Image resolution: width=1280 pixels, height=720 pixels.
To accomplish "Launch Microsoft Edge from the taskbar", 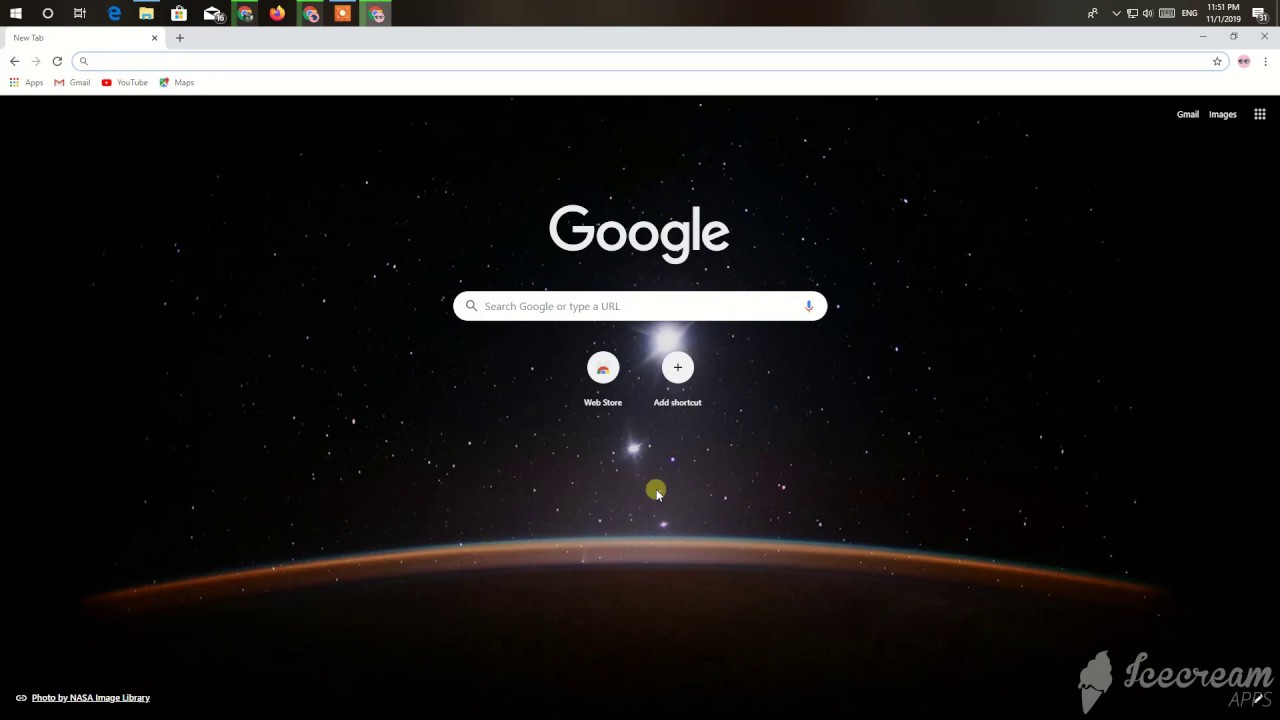I will tap(114, 13).
